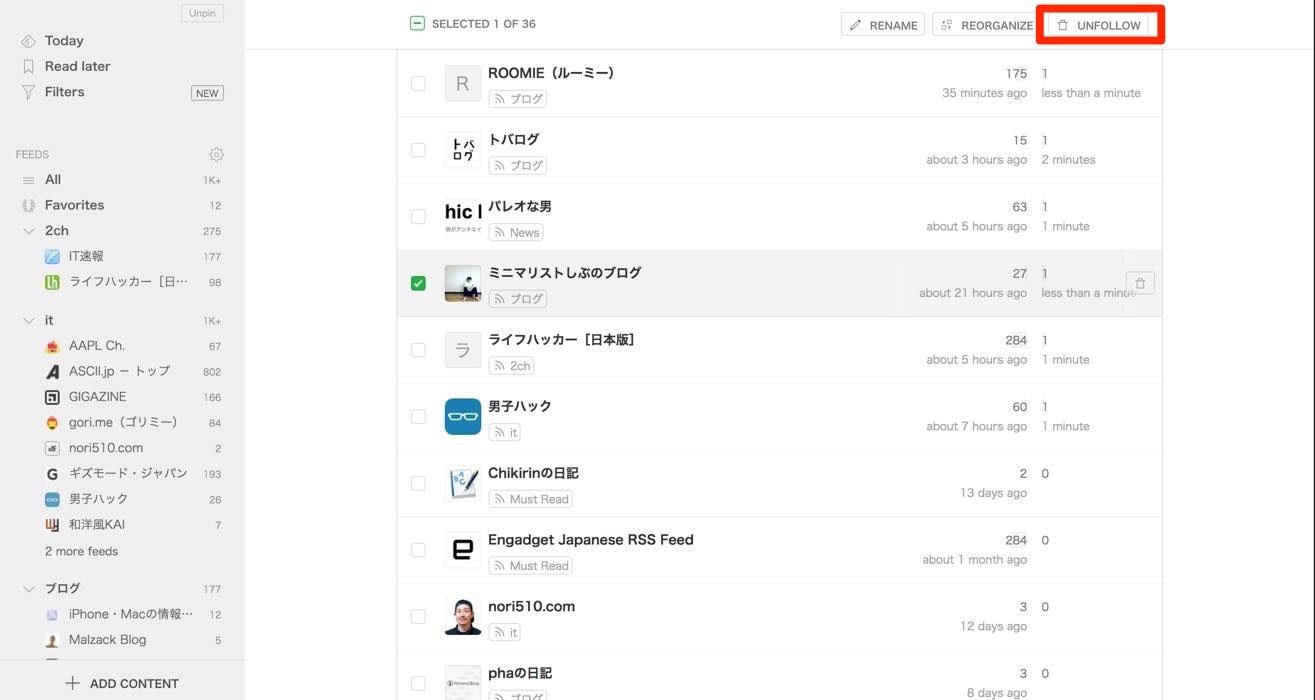
Task: Open AAPL Ch. feed
Action: click(x=97, y=346)
